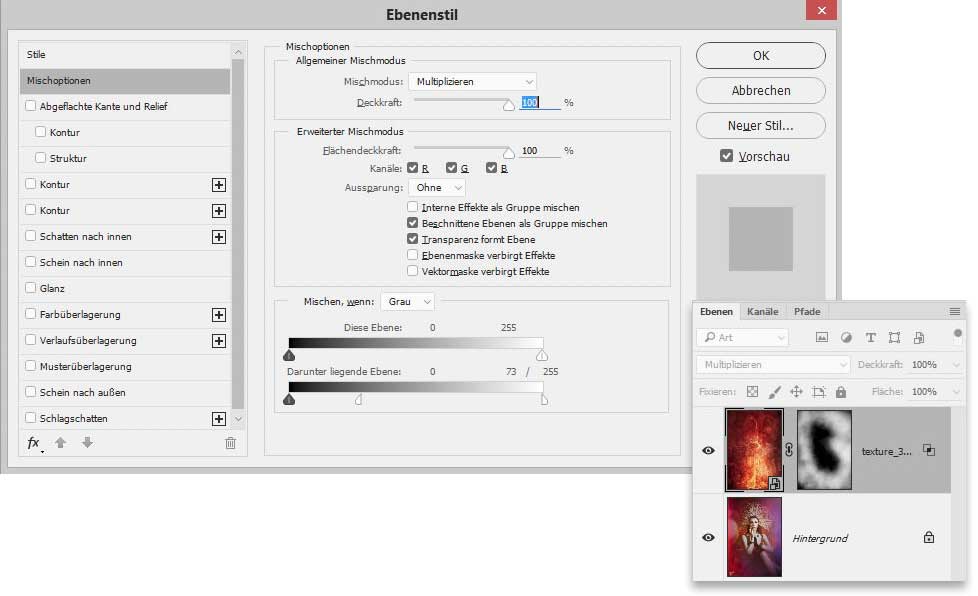Switch to the Kanäle tab
This screenshot has height=596, width=978.
763,312
